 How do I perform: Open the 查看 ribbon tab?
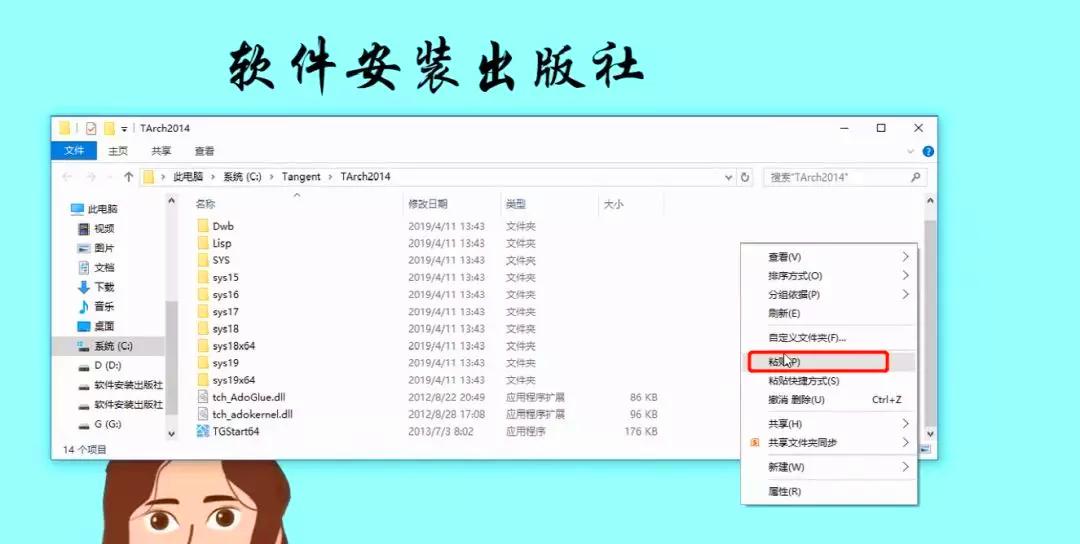click(x=205, y=151)
